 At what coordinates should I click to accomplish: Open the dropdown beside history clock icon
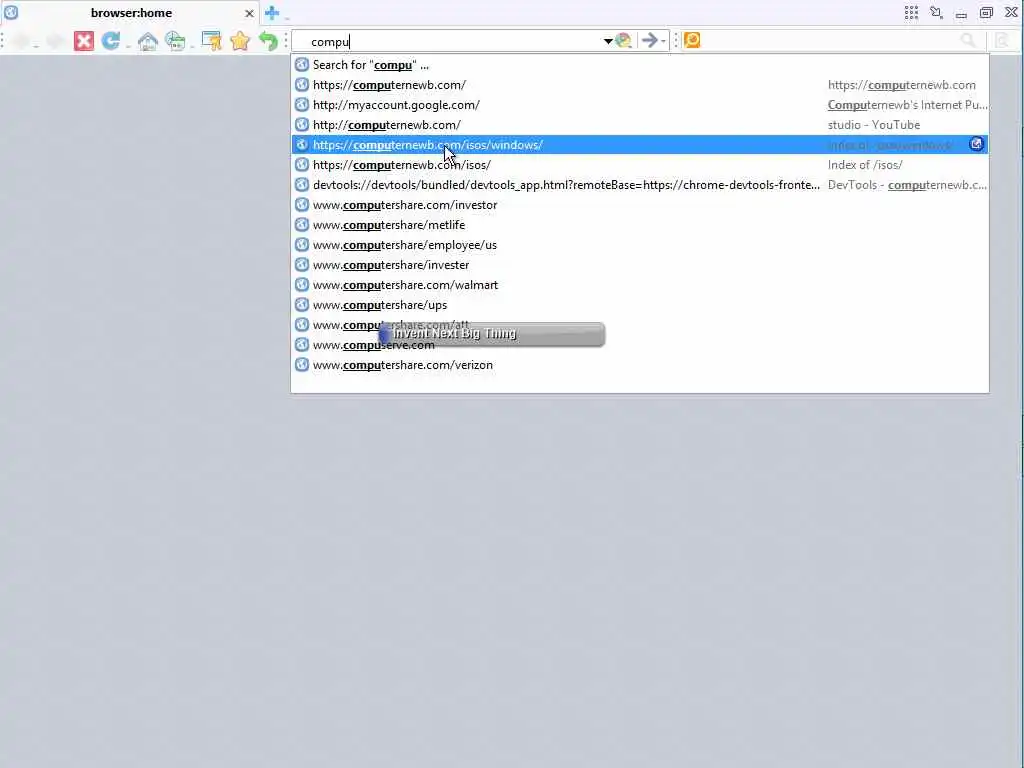click(x=192, y=46)
